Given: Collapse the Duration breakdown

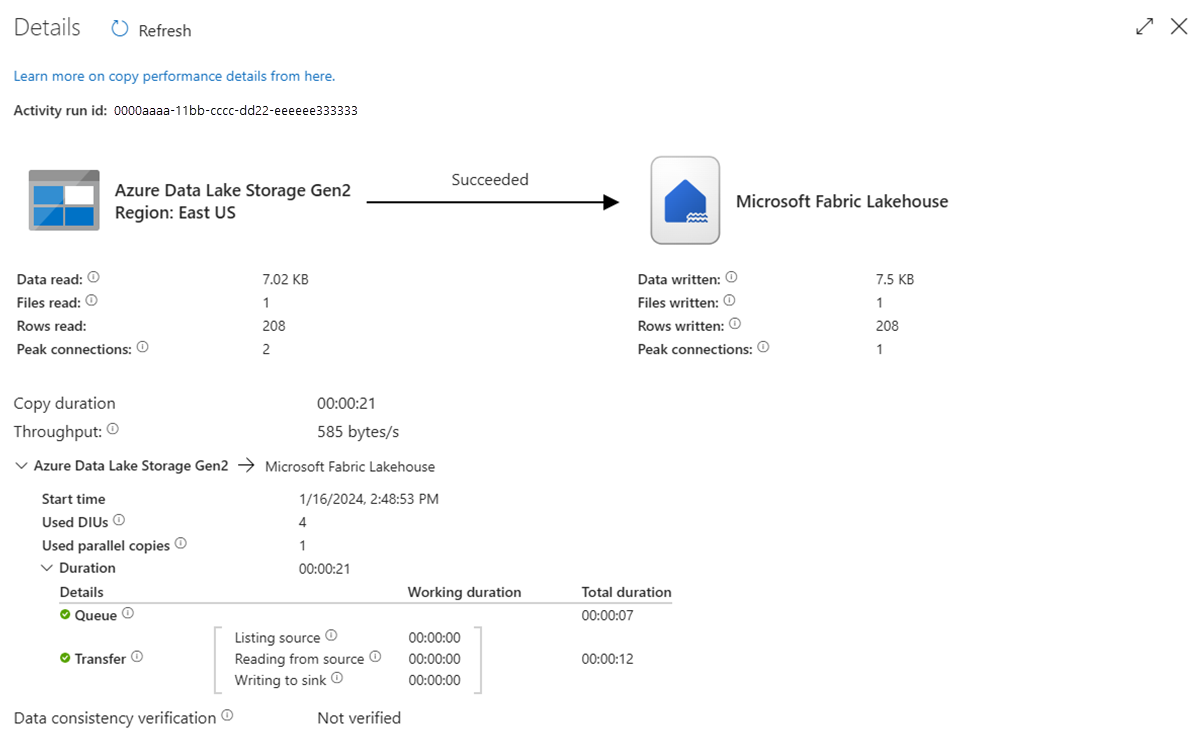Looking at the screenshot, I should (47, 567).
